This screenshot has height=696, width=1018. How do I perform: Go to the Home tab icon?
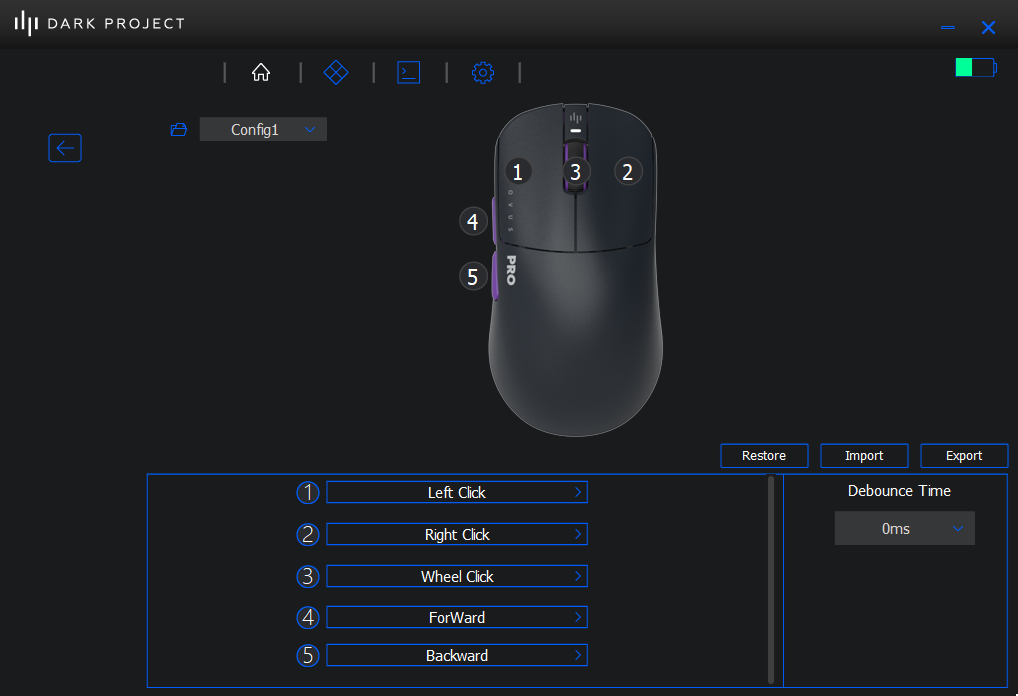point(261,72)
